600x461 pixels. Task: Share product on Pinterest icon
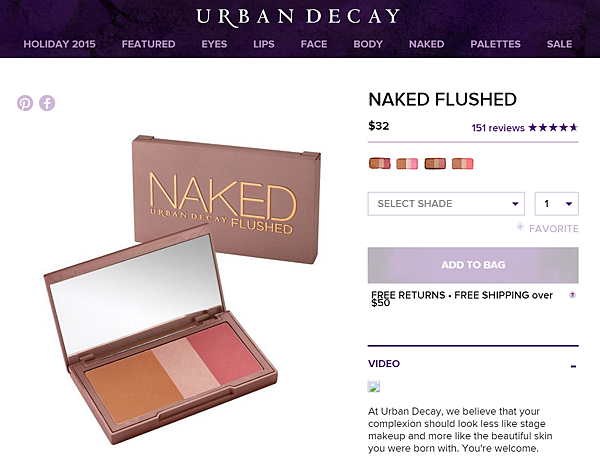(x=25, y=103)
